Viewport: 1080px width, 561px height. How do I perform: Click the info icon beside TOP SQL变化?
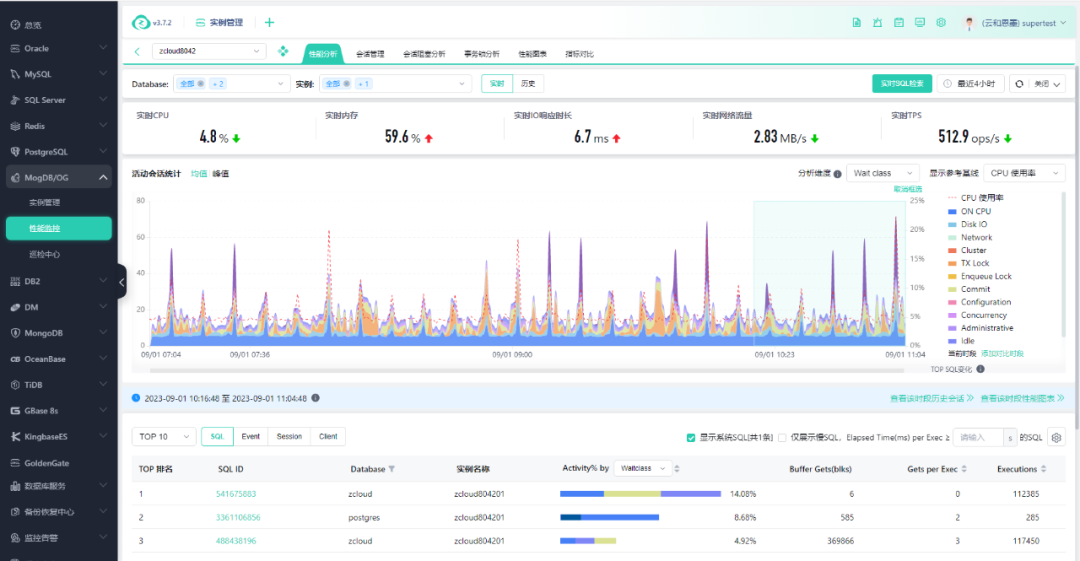click(980, 369)
